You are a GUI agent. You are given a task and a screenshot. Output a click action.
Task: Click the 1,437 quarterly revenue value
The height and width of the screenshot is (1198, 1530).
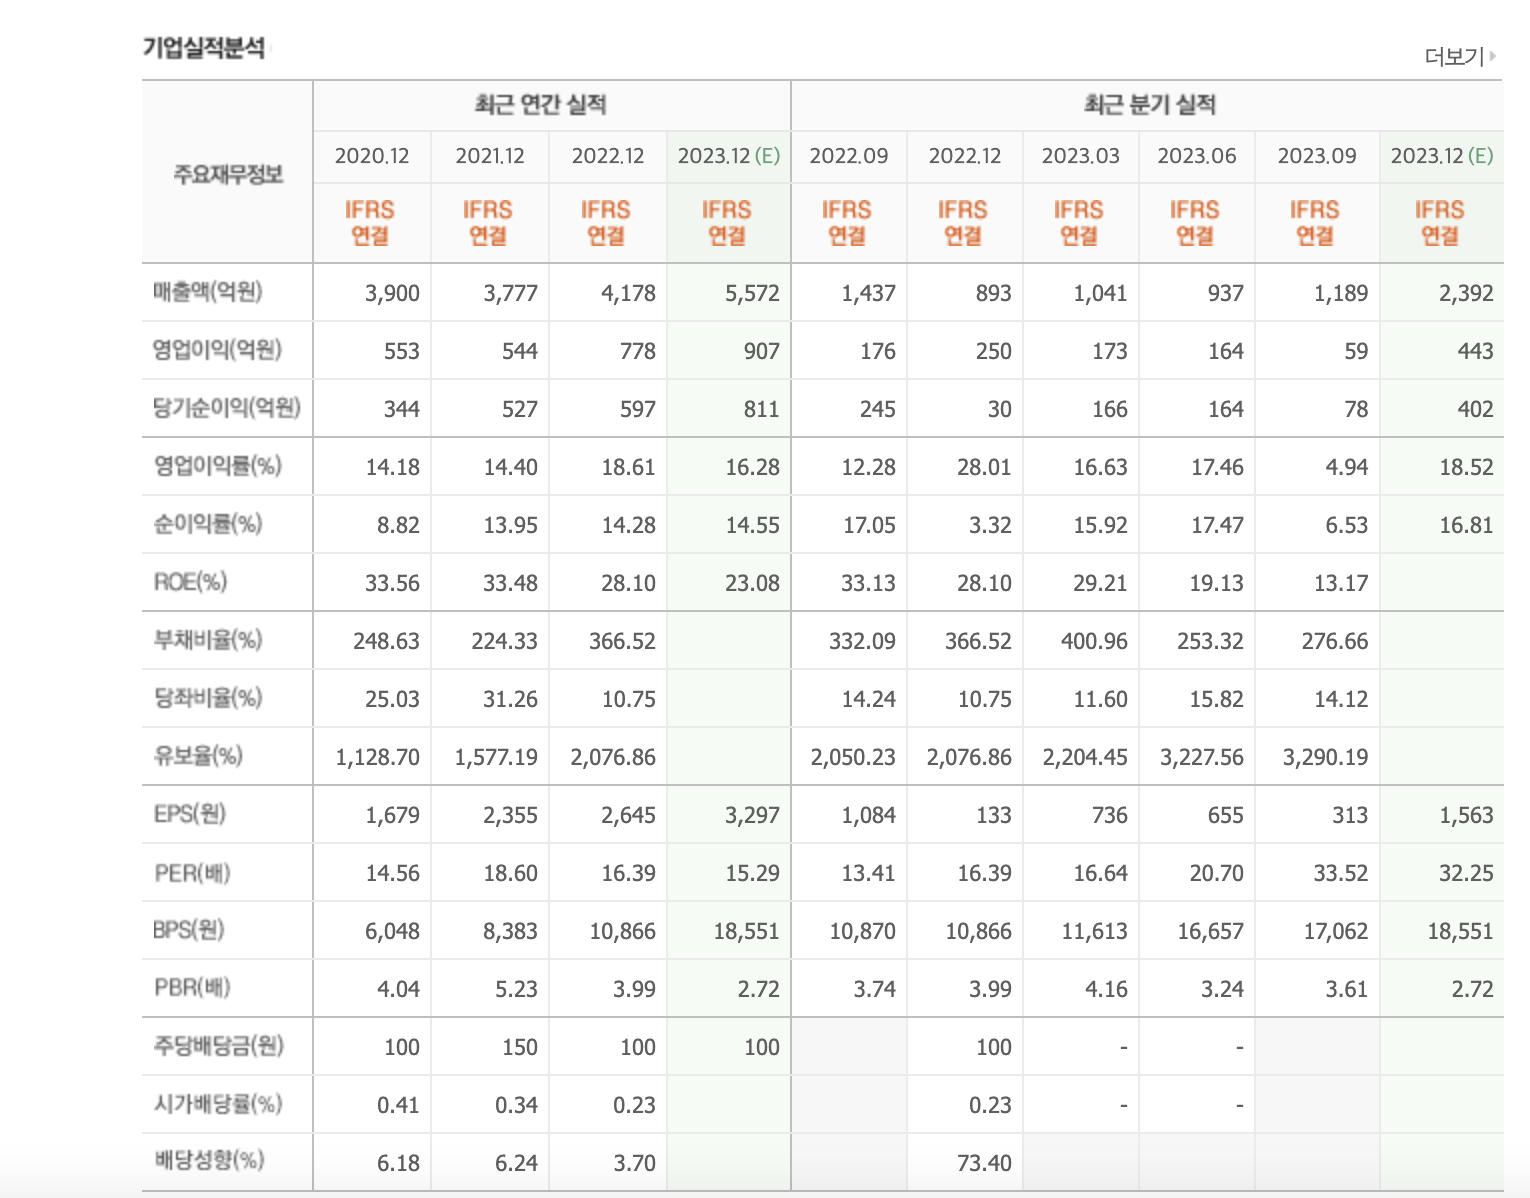pos(868,294)
